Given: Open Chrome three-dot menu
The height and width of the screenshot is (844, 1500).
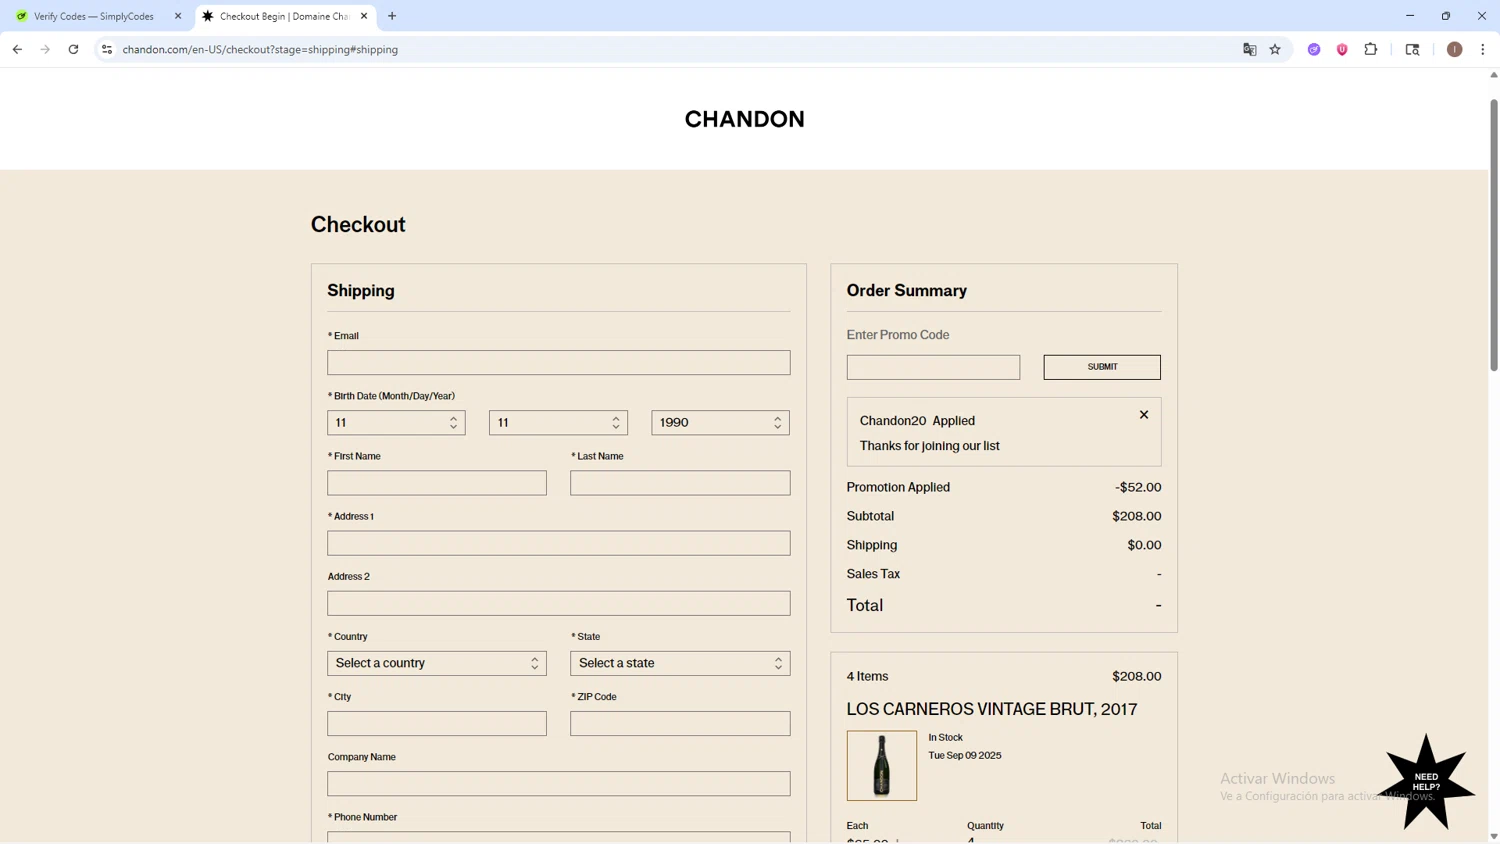Looking at the screenshot, I should pyautogui.click(x=1482, y=49).
